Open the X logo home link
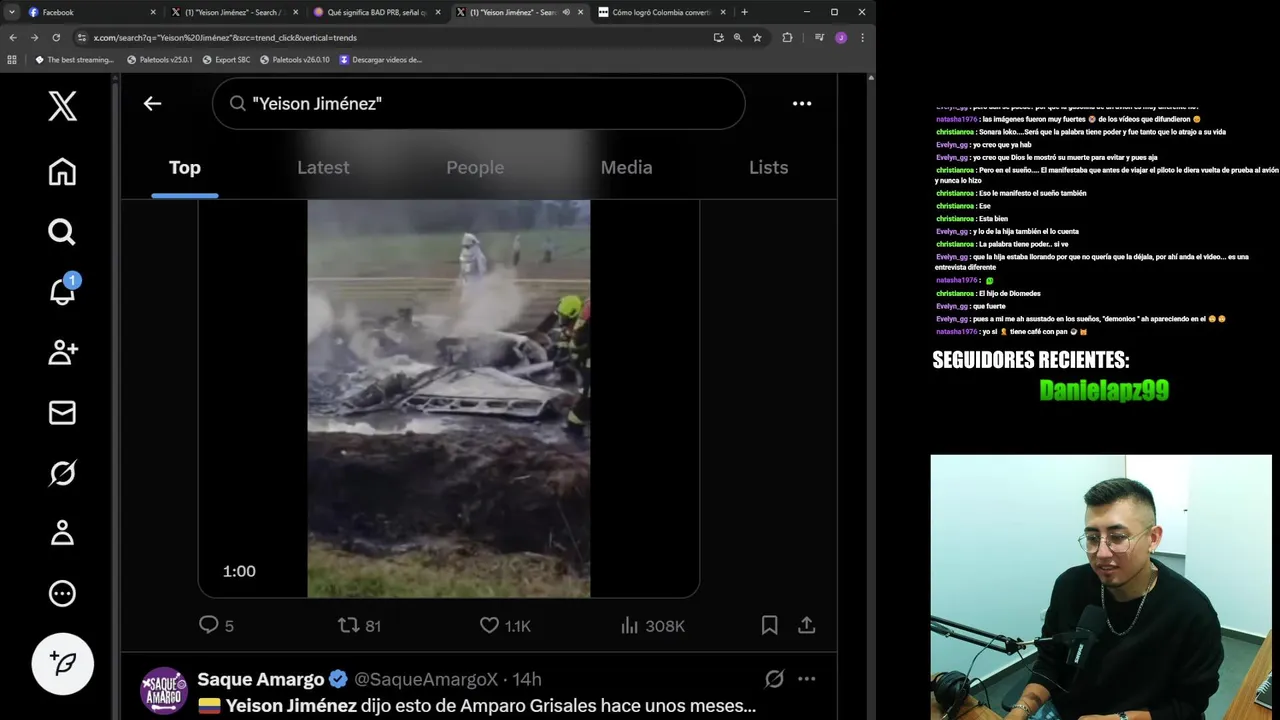This screenshot has height=720, width=1280. coord(62,105)
